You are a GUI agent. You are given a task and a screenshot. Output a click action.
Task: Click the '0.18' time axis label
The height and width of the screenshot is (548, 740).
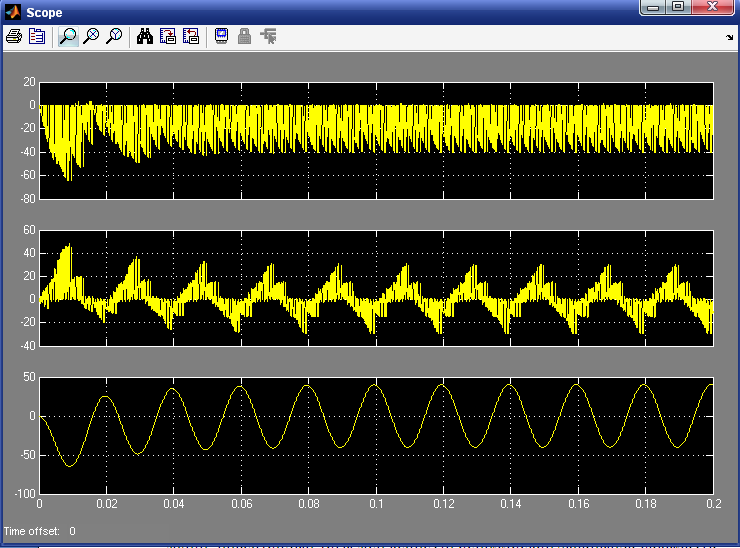click(x=646, y=504)
